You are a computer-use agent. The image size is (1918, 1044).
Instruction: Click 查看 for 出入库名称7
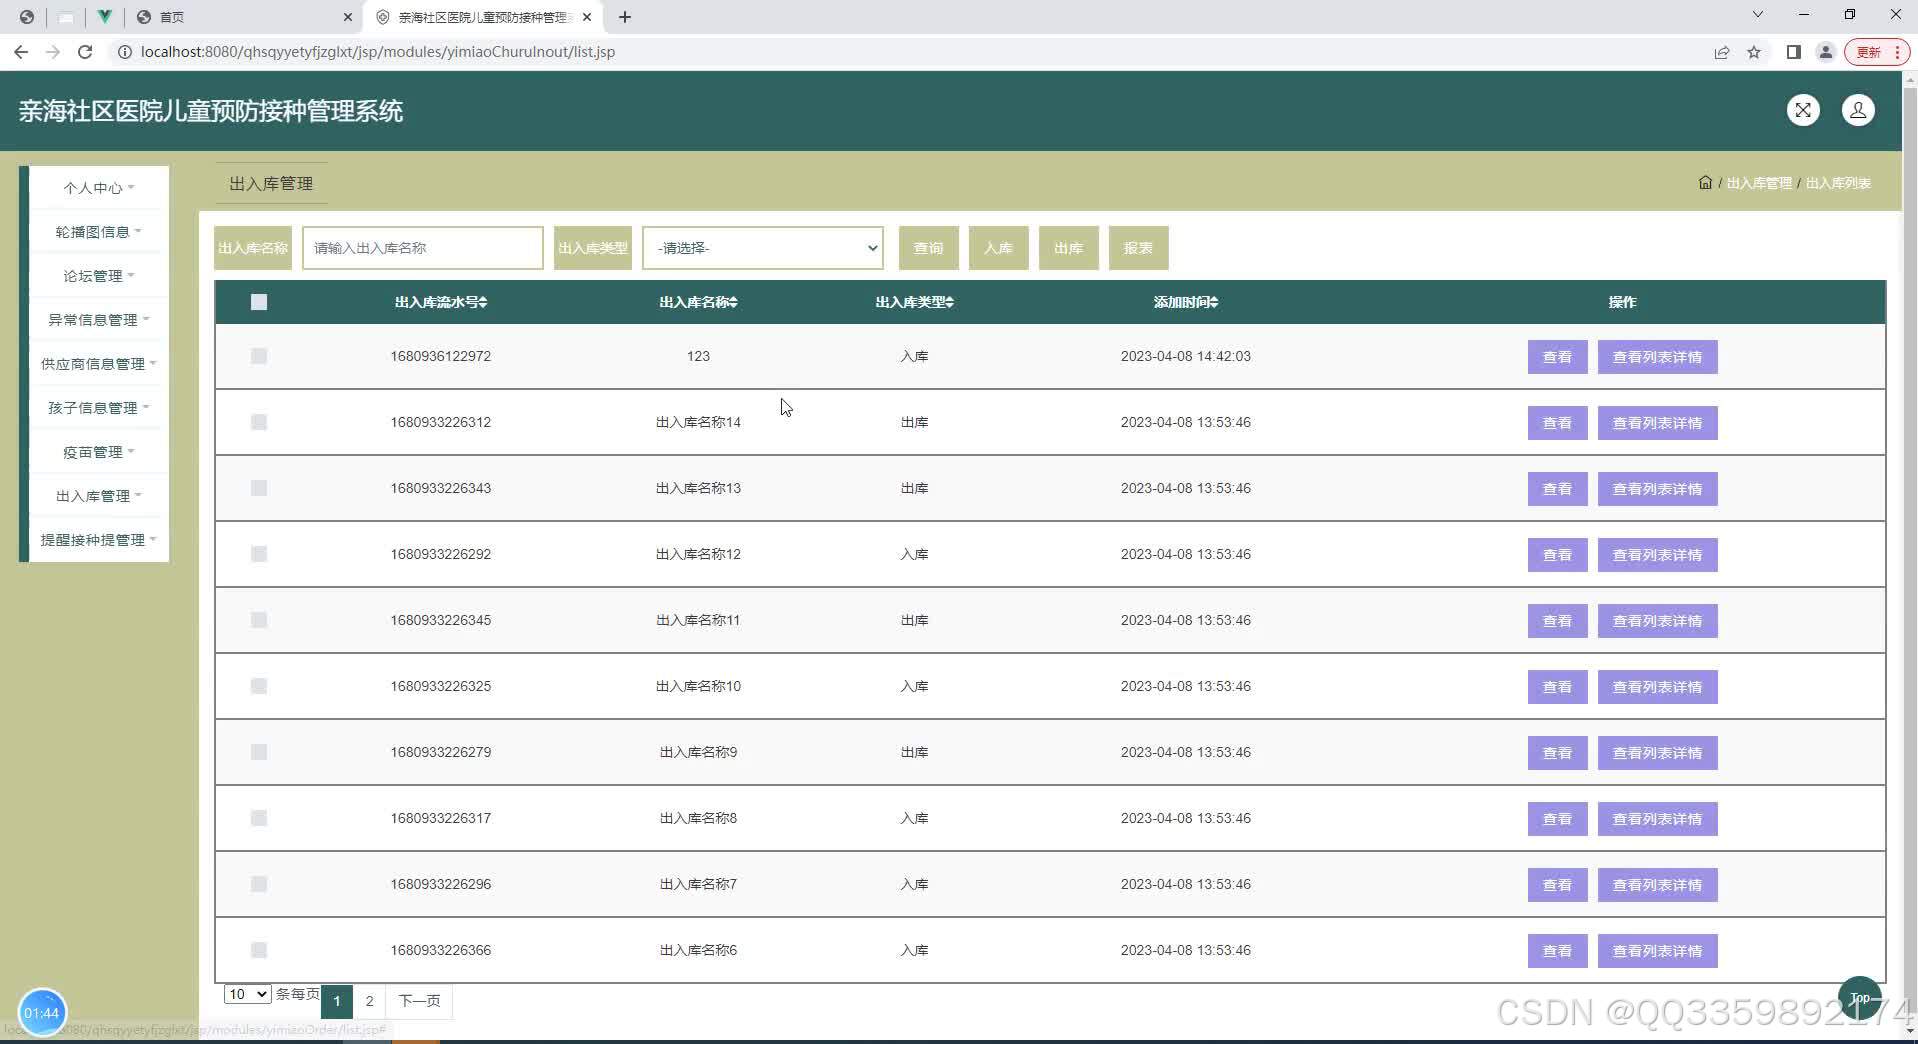tap(1557, 885)
